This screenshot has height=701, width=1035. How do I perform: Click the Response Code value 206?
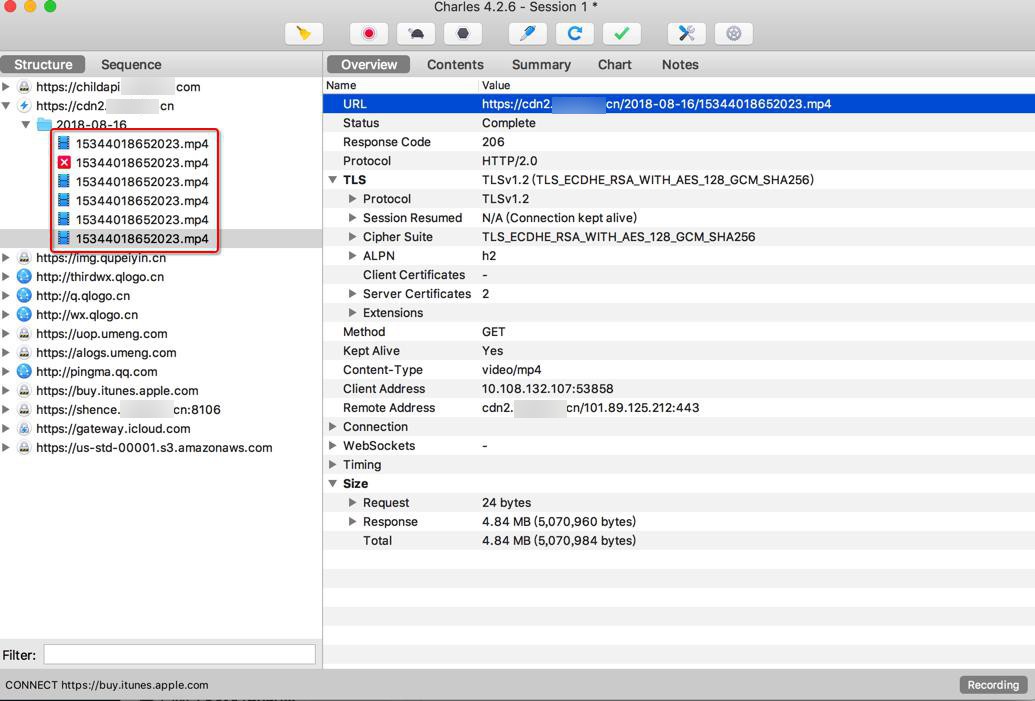493,142
